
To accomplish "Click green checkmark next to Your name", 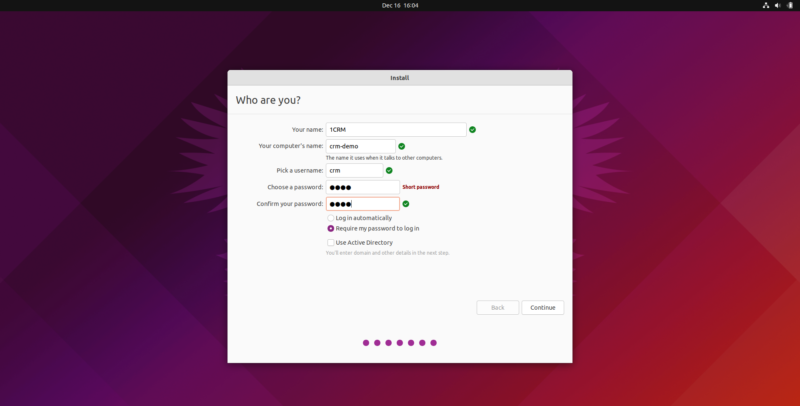I will [x=472, y=130].
